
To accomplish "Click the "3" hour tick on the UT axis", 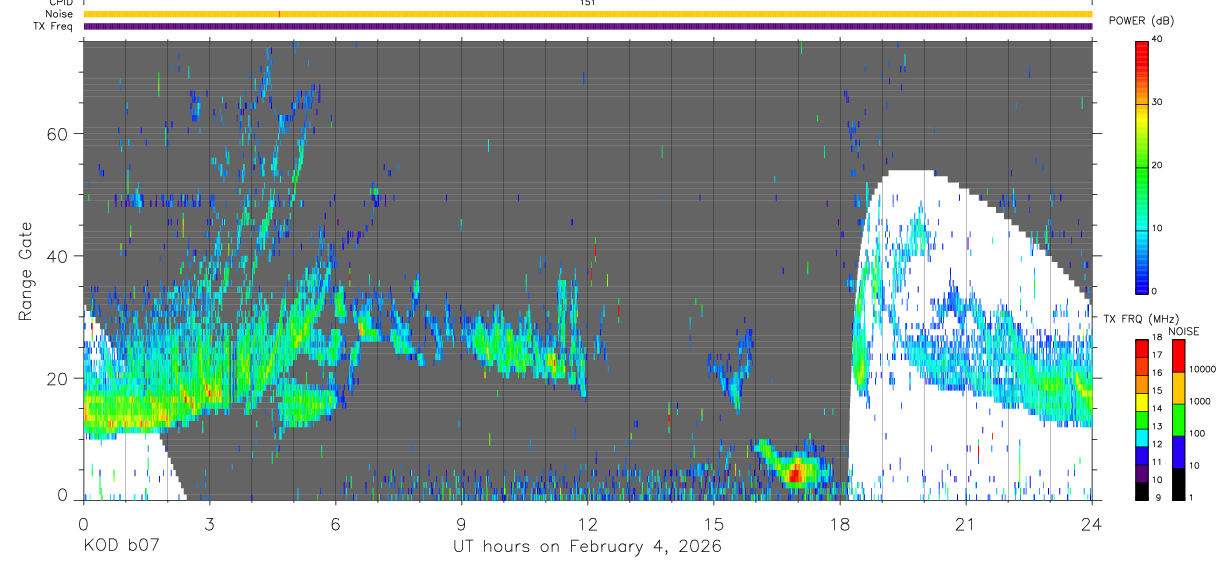I will pos(209,523).
